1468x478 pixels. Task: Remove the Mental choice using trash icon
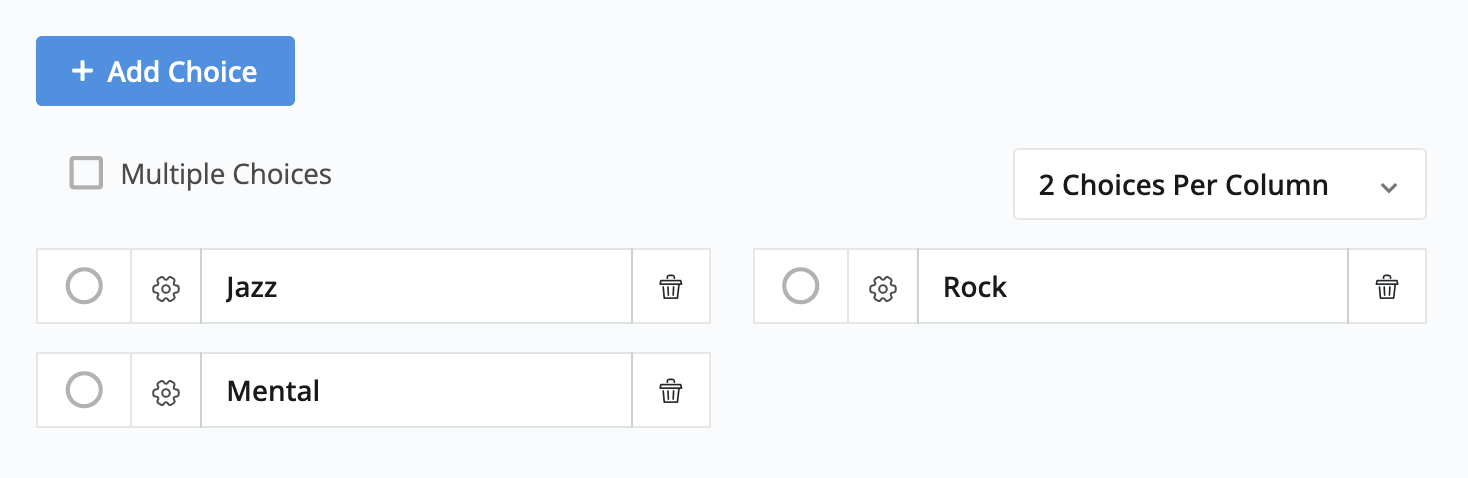671,391
